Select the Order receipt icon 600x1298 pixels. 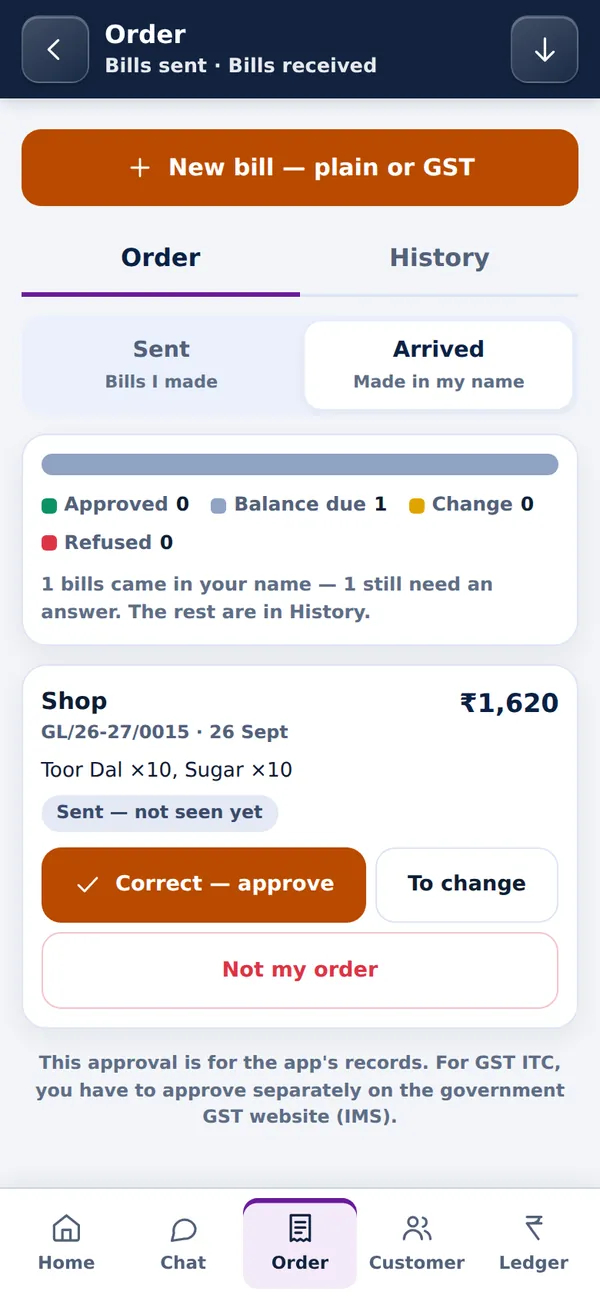(300, 1228)
